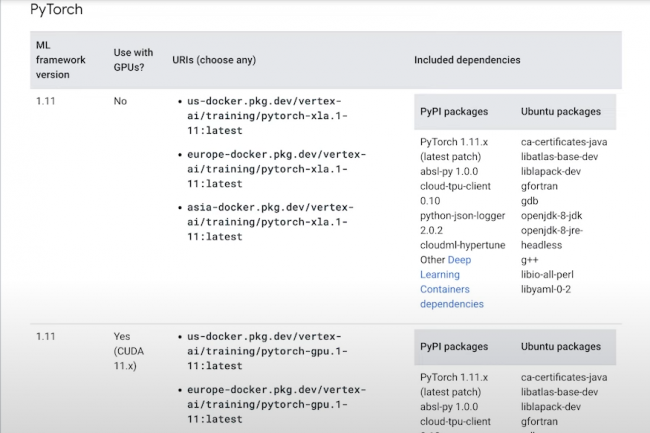Click the PyTorch section heading
The height and width of the screenshot is (433, 650).
coord(56,10)
